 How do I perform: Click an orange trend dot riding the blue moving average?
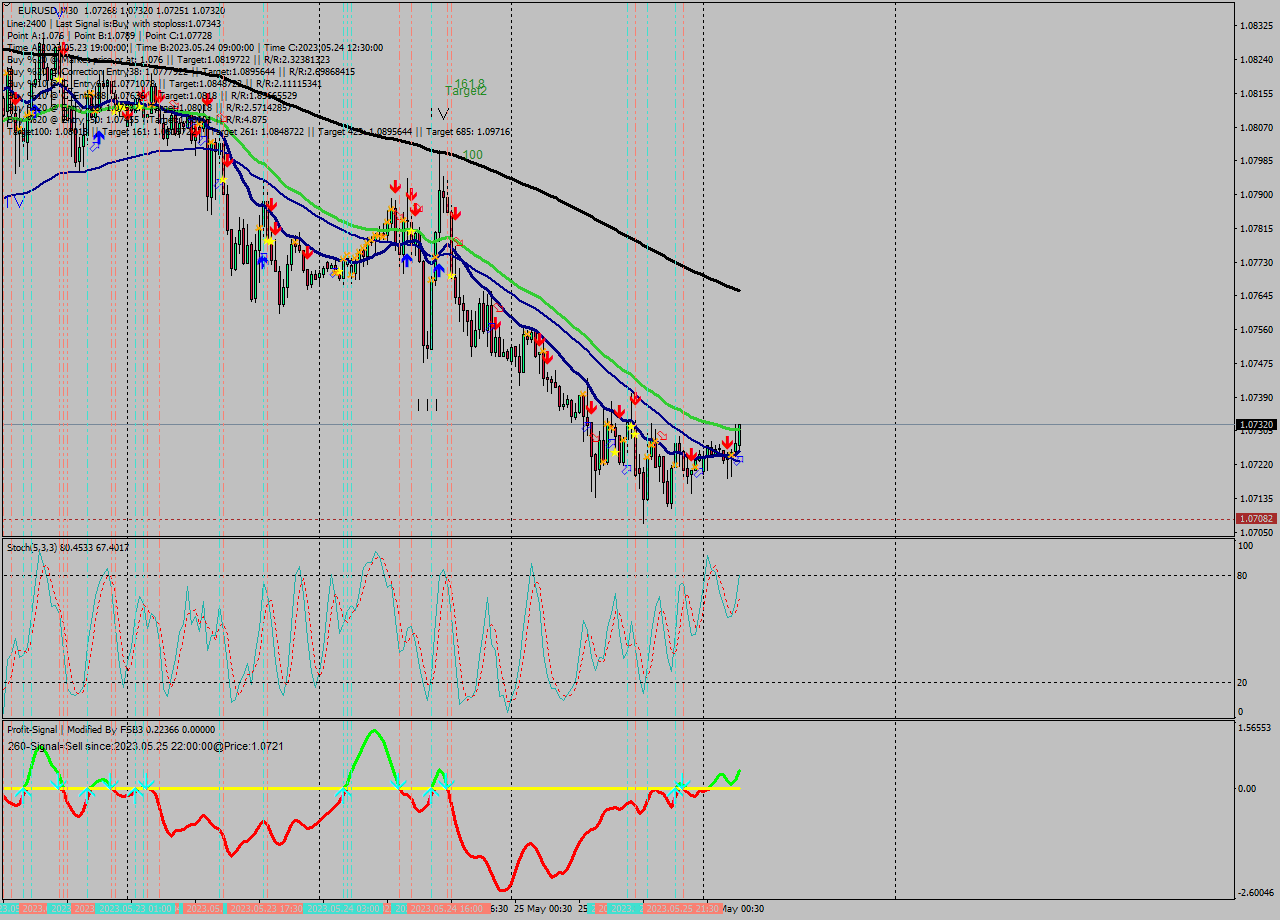click(x=731, y=455)
